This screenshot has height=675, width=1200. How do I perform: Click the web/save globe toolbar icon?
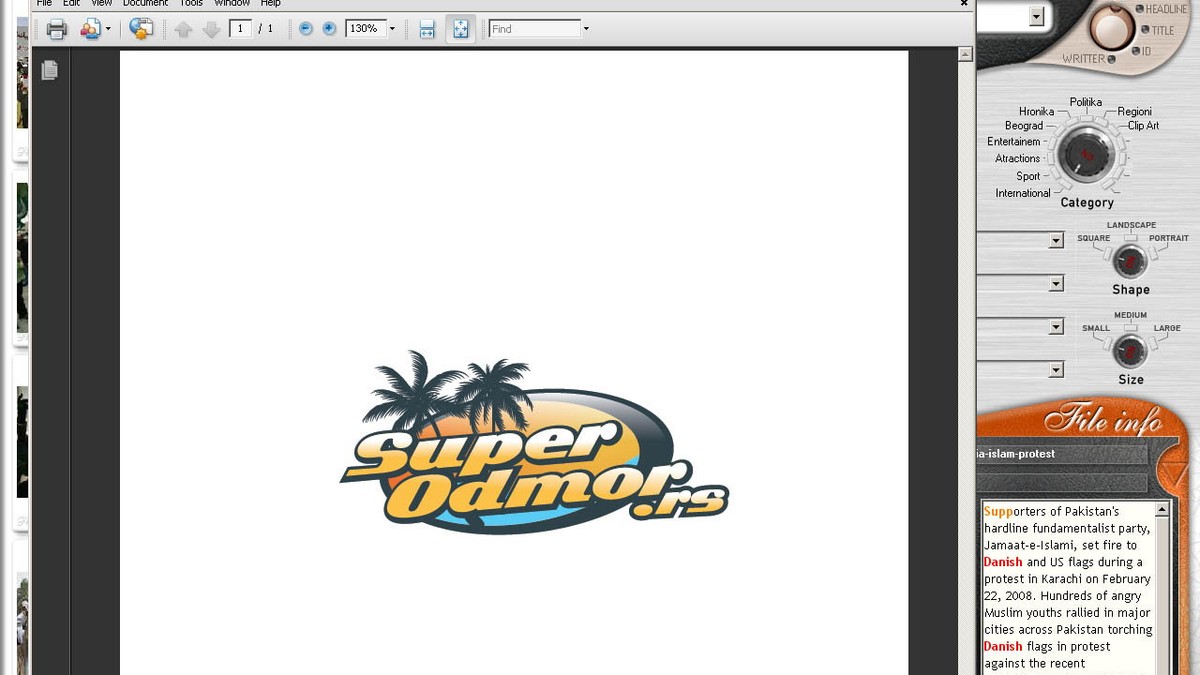(141, 29)
